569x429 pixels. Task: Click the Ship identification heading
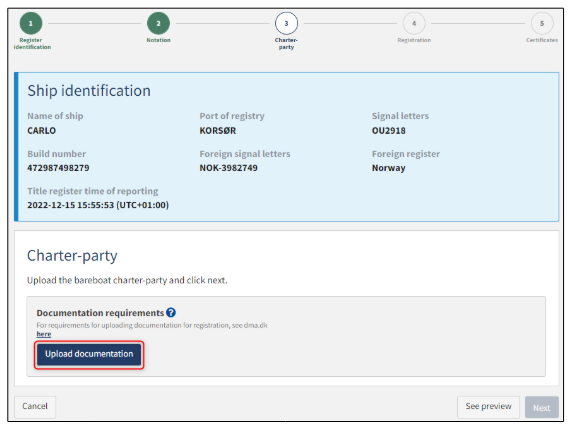[x=89, y=91]
